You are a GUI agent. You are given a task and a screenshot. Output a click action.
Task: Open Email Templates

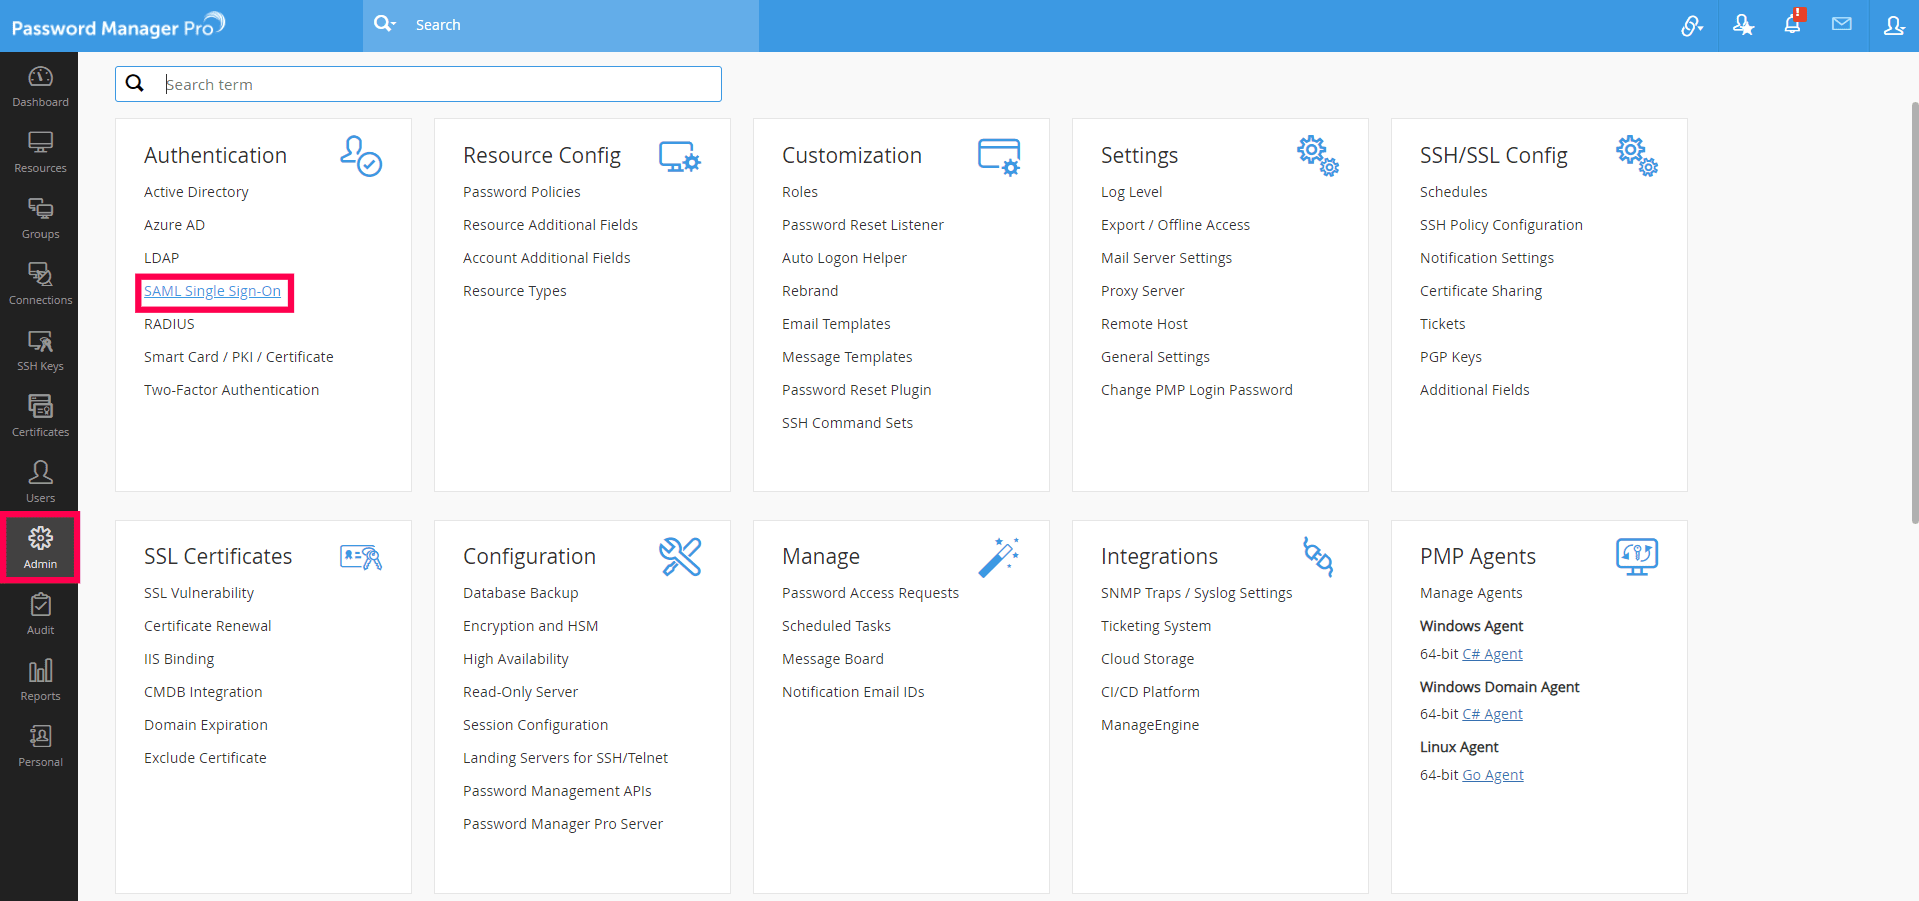pyautogui.click(x=836, y=324)
